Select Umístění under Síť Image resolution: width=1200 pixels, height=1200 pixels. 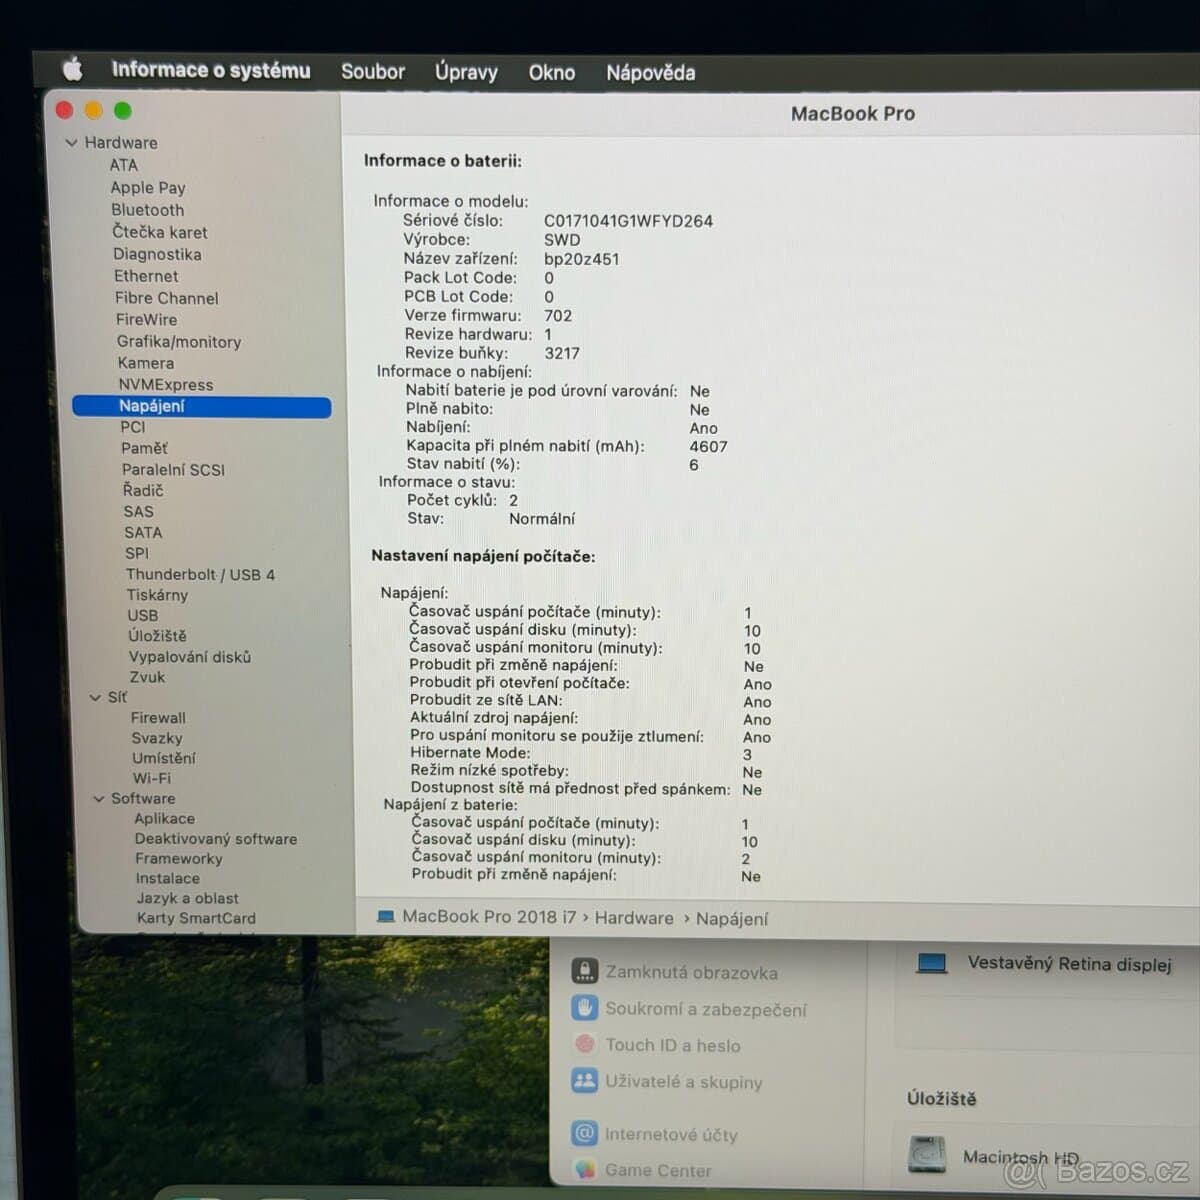pos(164,758)
